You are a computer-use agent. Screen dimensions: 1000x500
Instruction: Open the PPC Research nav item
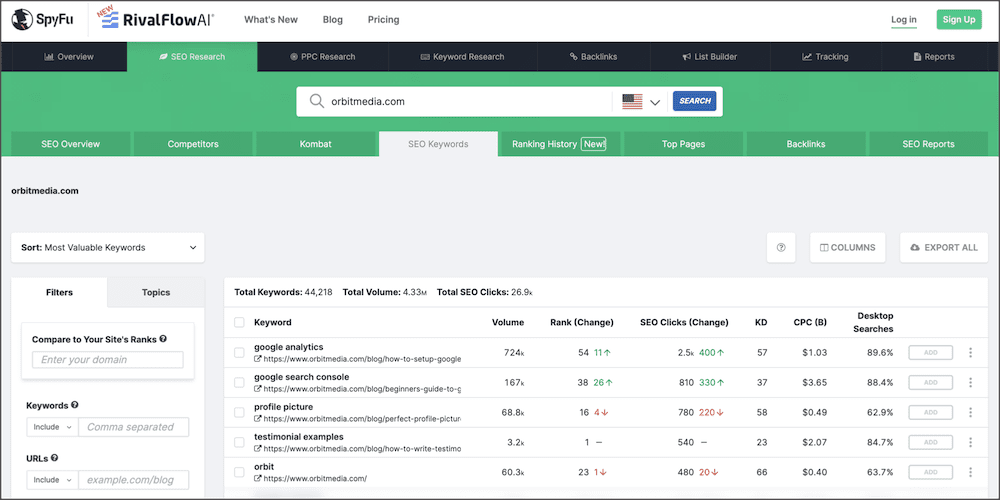click(x=323, y=57)
